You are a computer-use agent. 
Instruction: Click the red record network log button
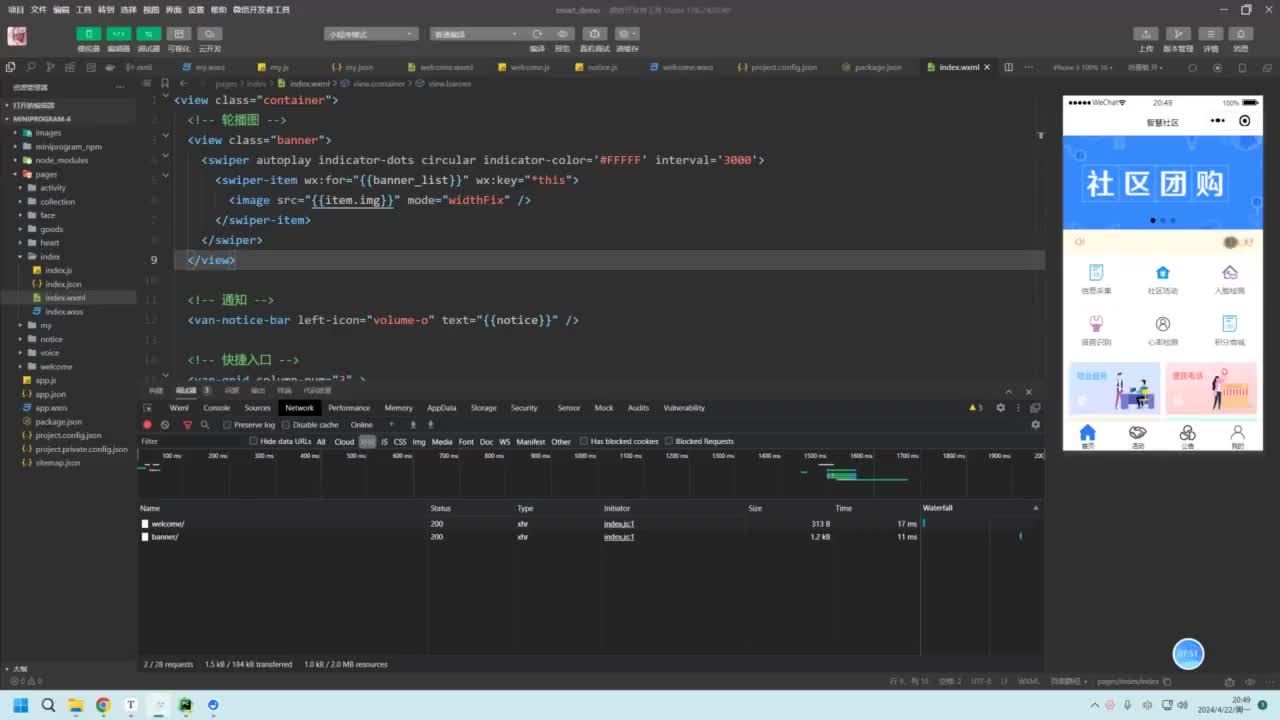[x=147, y=425]
